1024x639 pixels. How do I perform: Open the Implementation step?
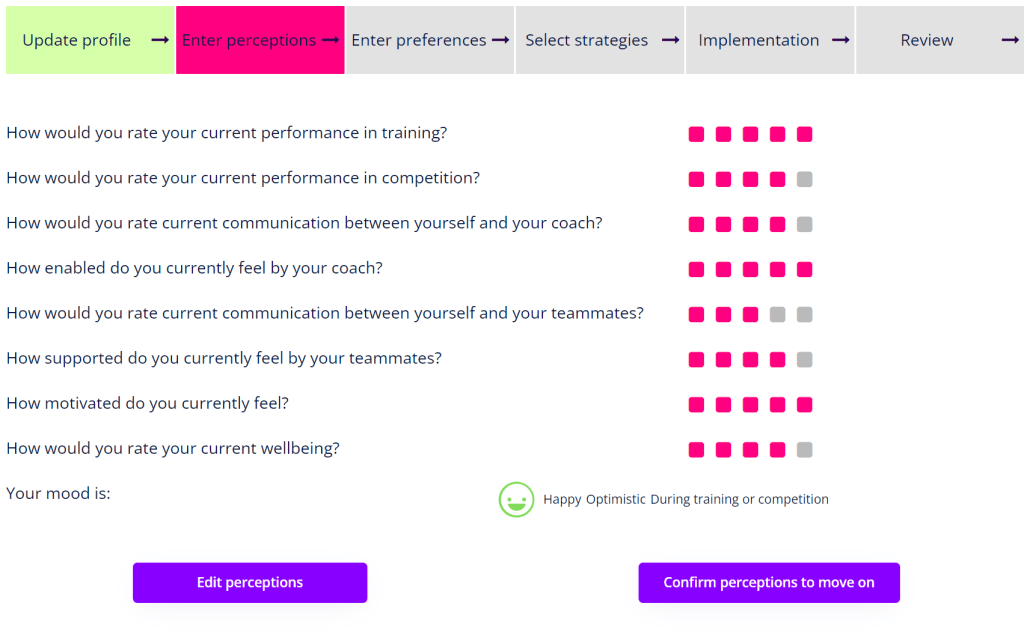click(x=759, y=40)
